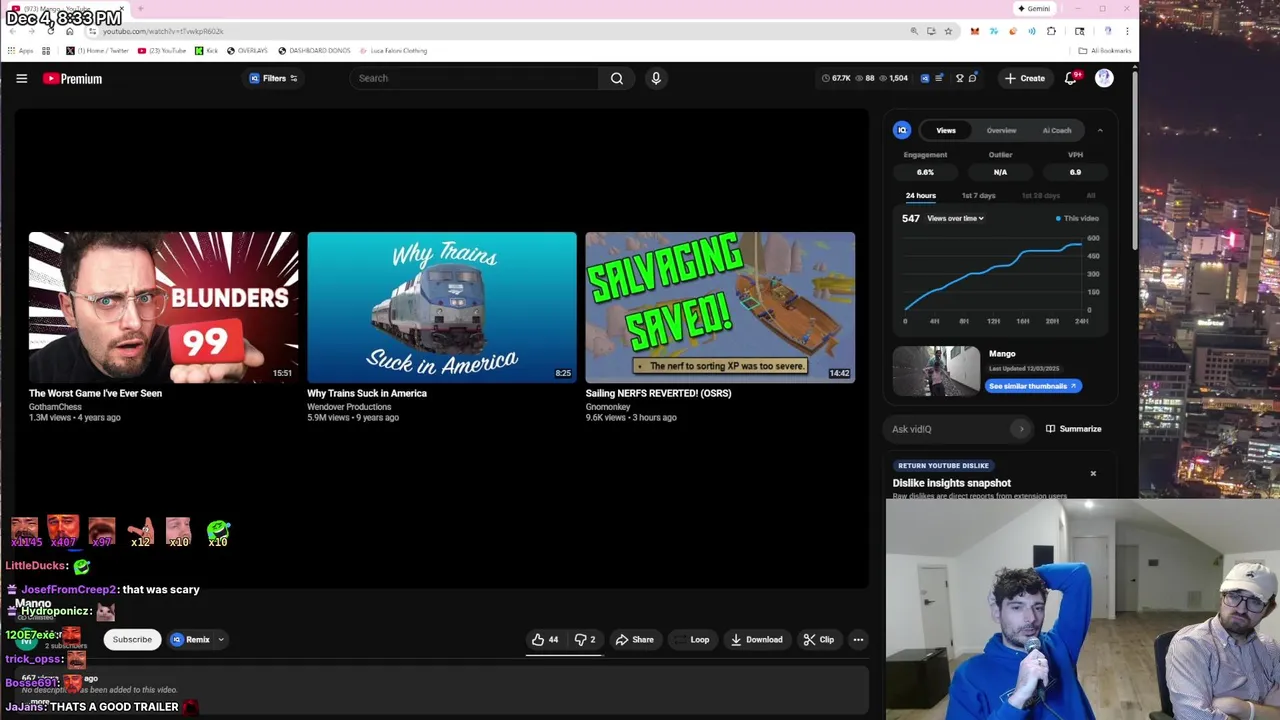Click the Download button
Image resolution: width=1280 pixels, height=720 pixels.
[756, 640]
